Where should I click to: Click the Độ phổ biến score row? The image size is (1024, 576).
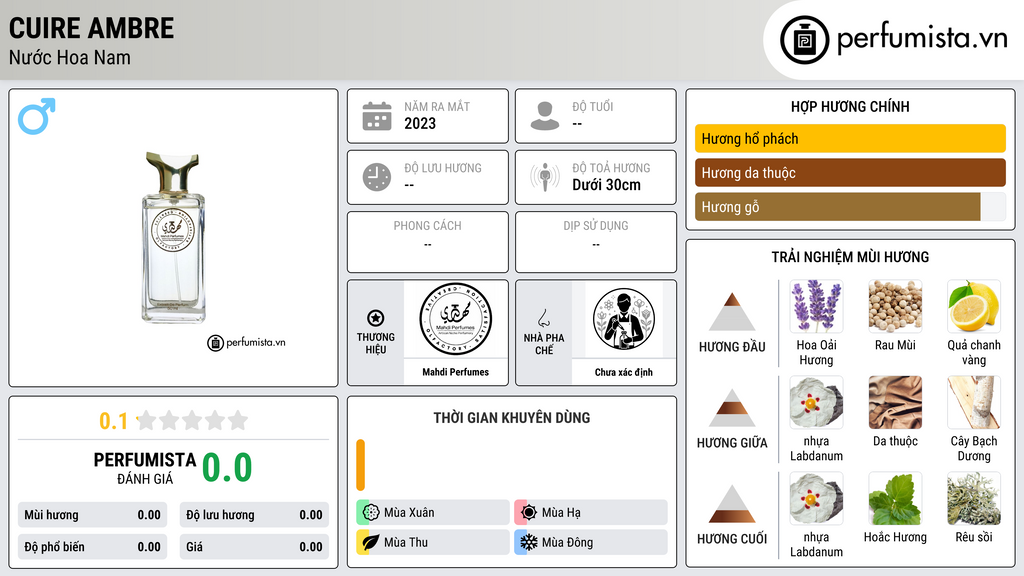tap(93, 547)
